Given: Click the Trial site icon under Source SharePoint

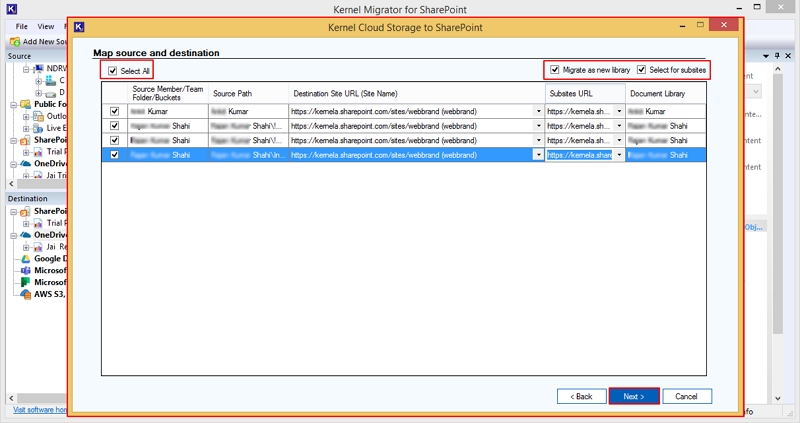Looking at the screenshot, I should coord(38,152).
